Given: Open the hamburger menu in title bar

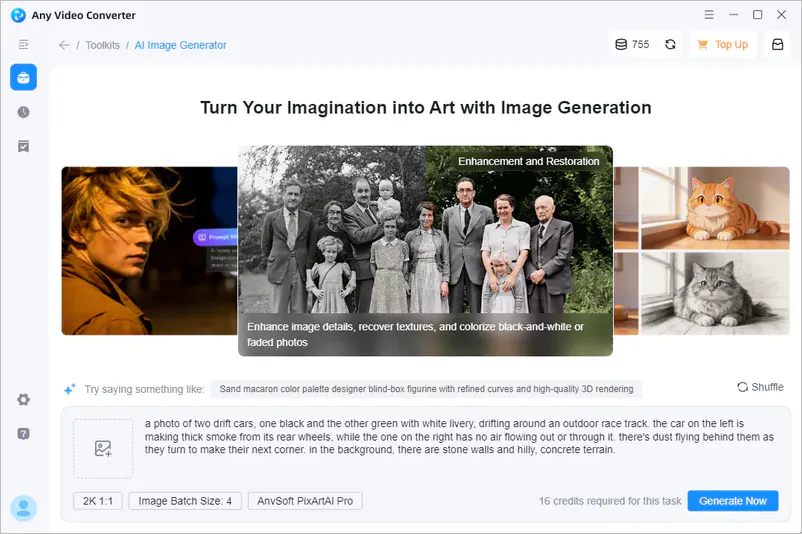Looking at the screenshot, I should 709,15.
